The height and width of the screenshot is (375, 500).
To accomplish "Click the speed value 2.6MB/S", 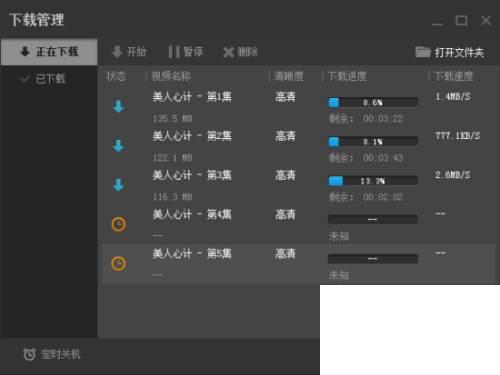I will point(453,175).
